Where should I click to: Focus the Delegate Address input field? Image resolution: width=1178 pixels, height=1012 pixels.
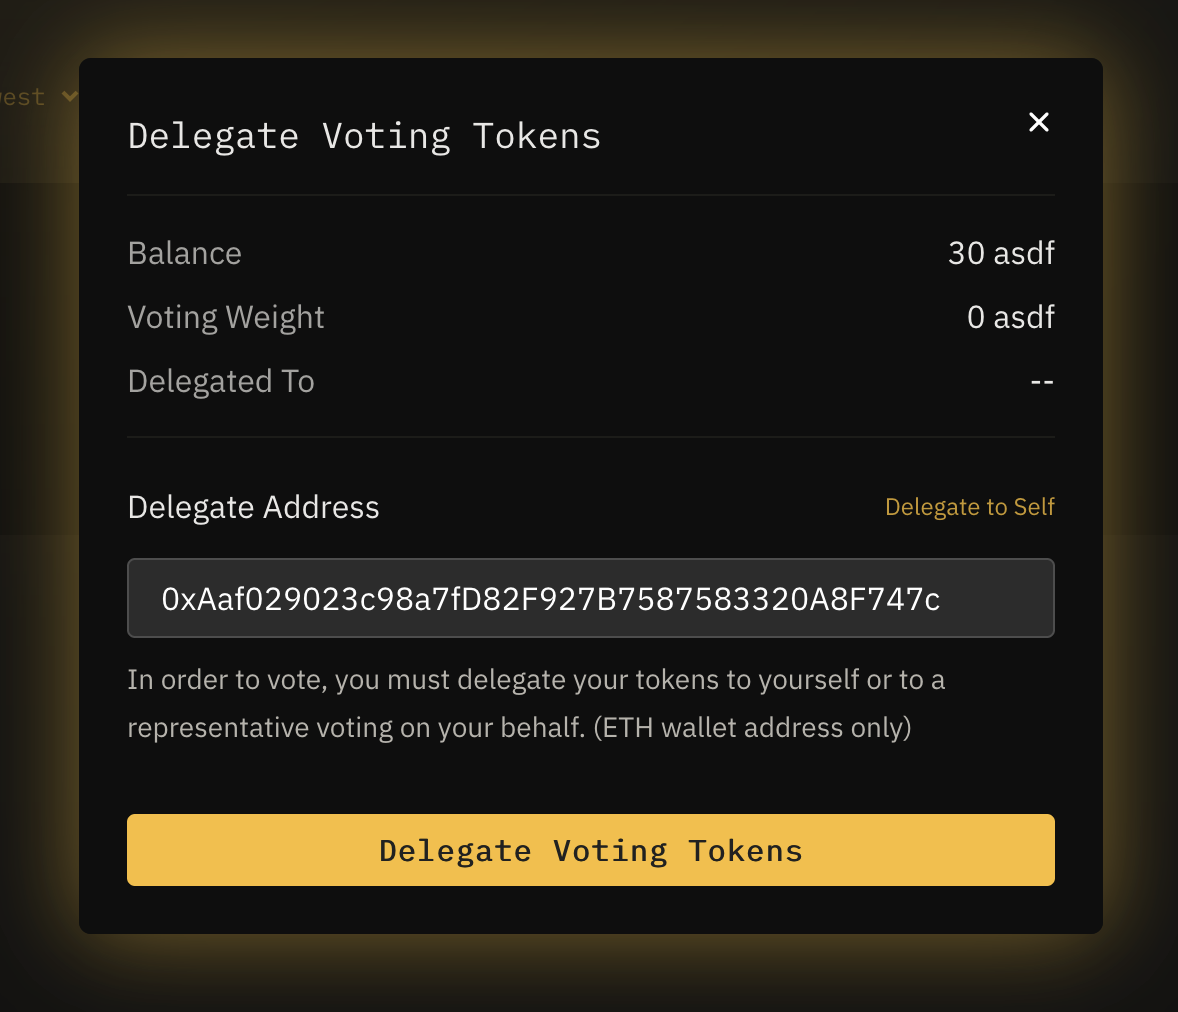tap(590, 598)
